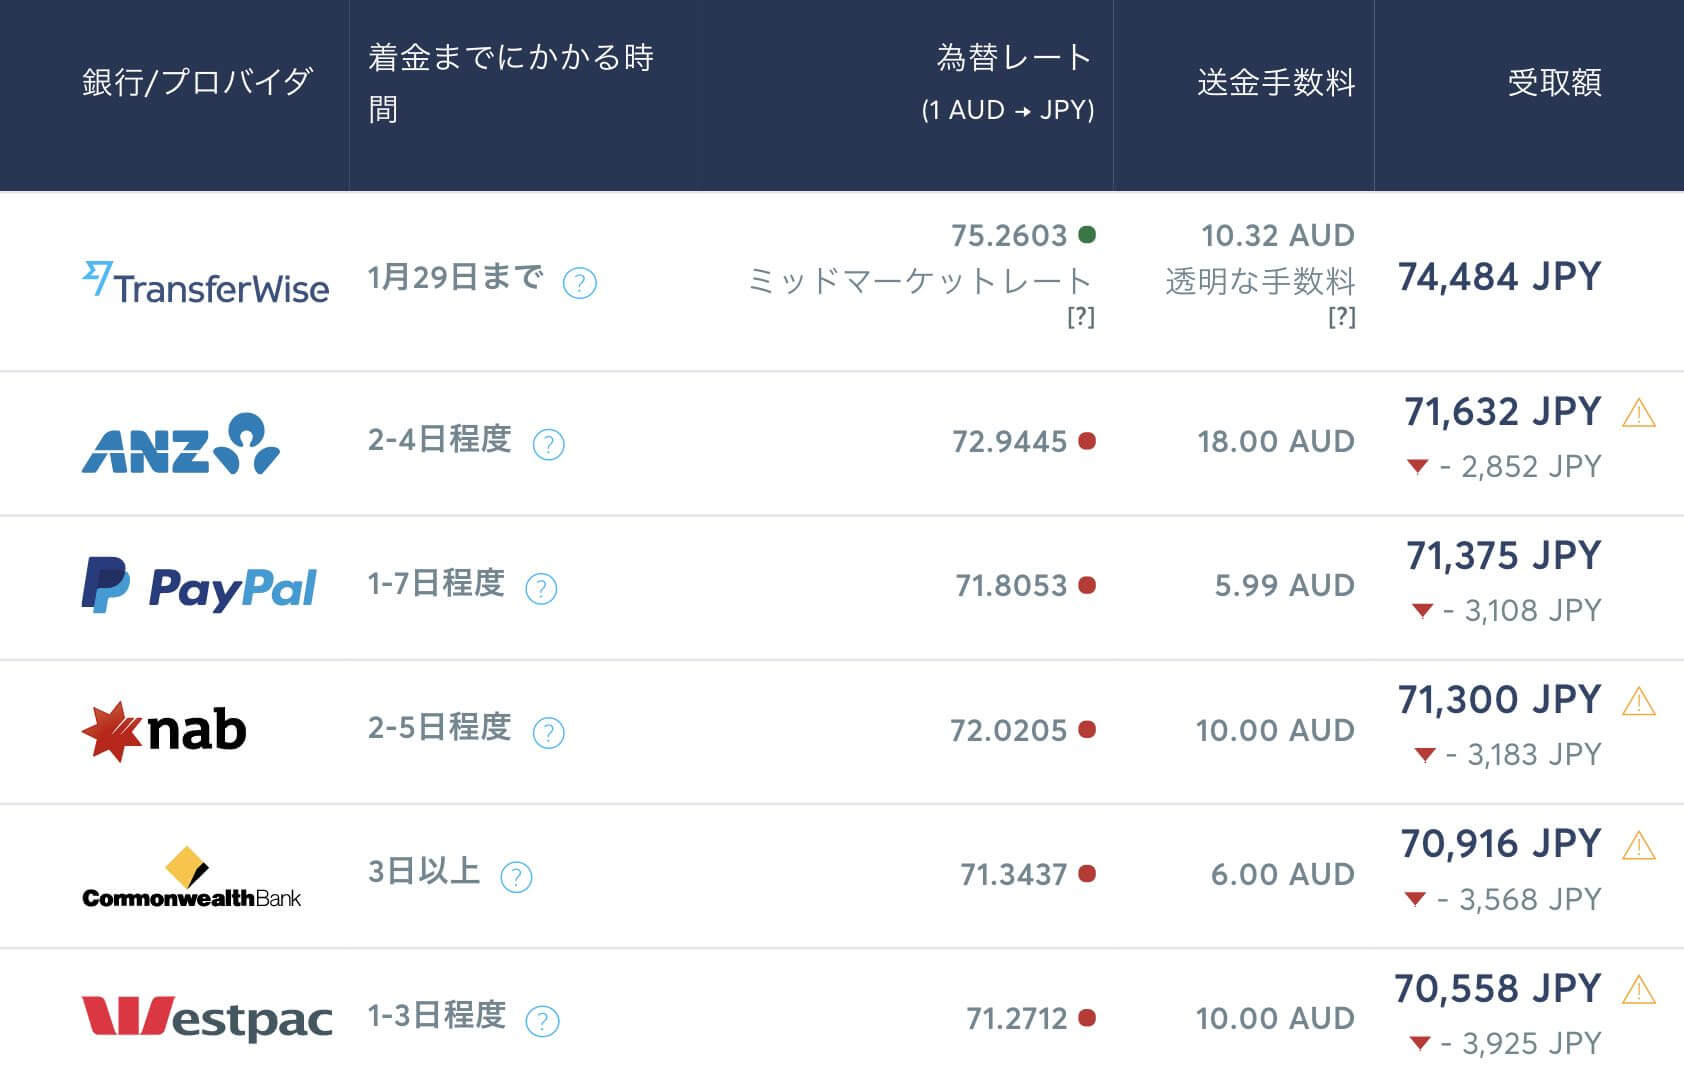This screenshot has width=1684, height=1083.
Task: Click warning icon beside 70,916 JPY
Action: tap(1638, 846)
